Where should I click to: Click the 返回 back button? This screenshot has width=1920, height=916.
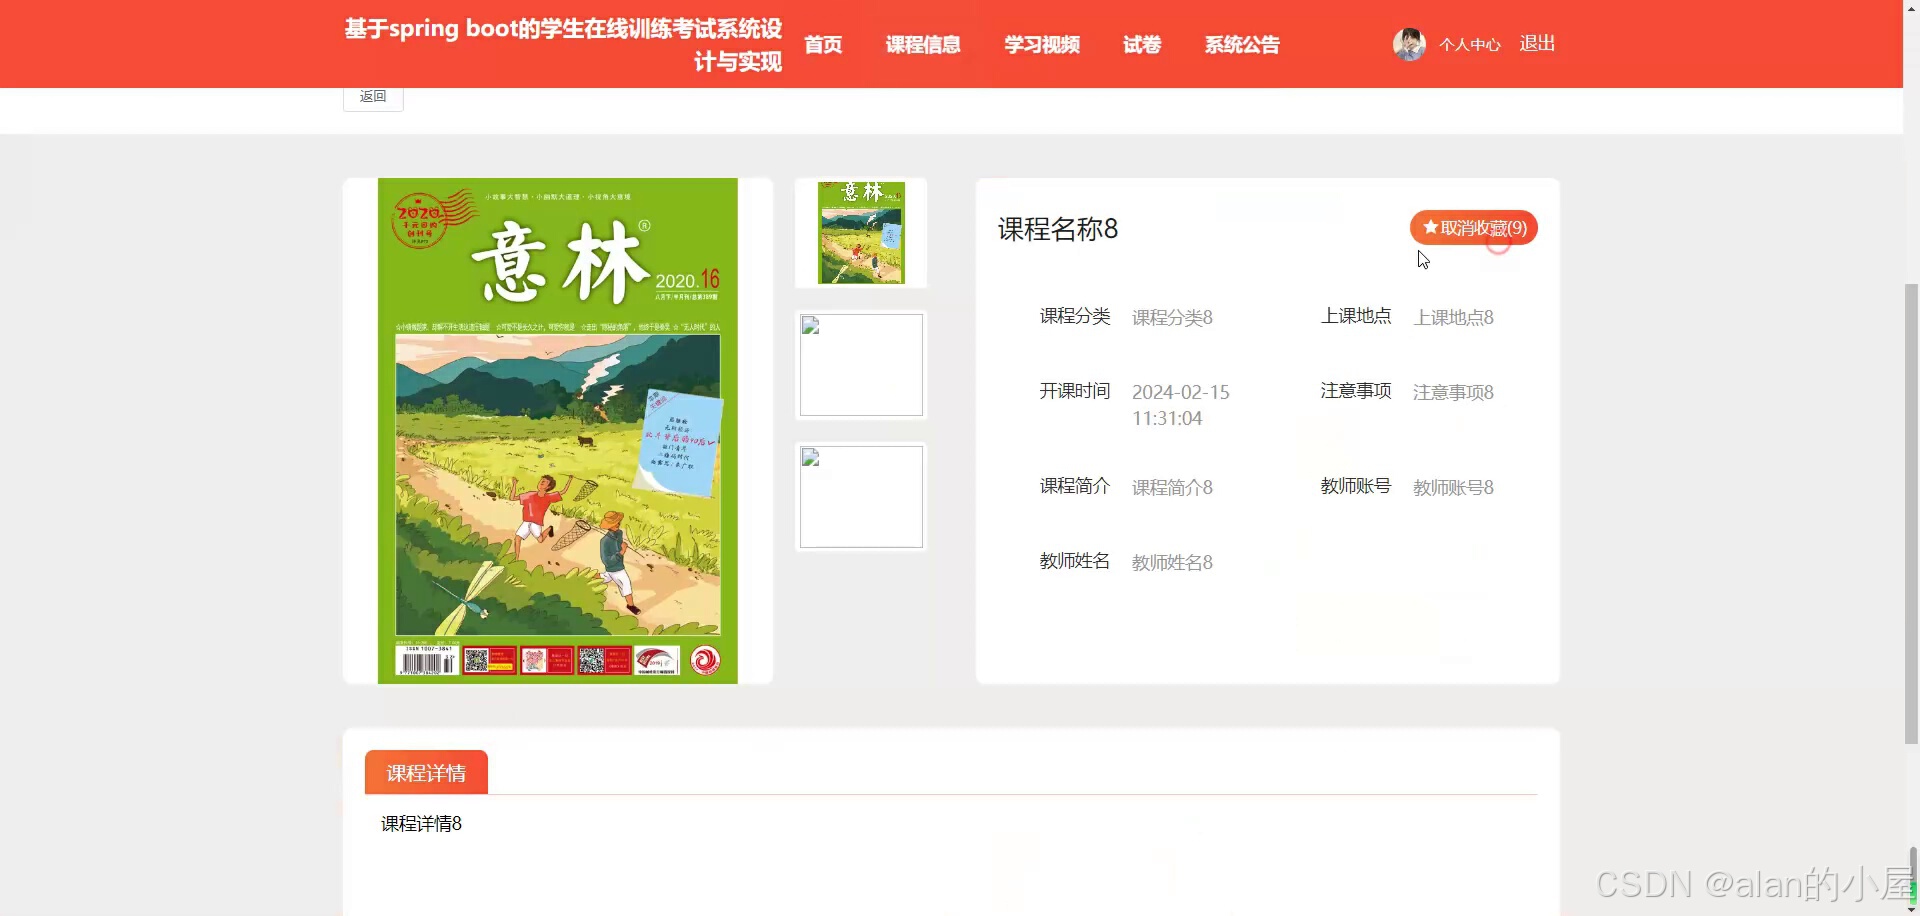tap(373, 97)
